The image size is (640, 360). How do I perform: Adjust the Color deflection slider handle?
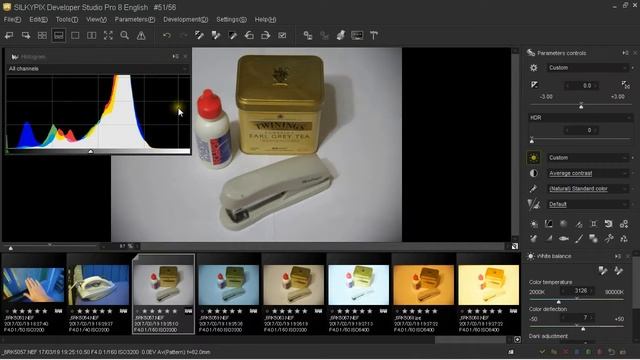tap(583, 328)
